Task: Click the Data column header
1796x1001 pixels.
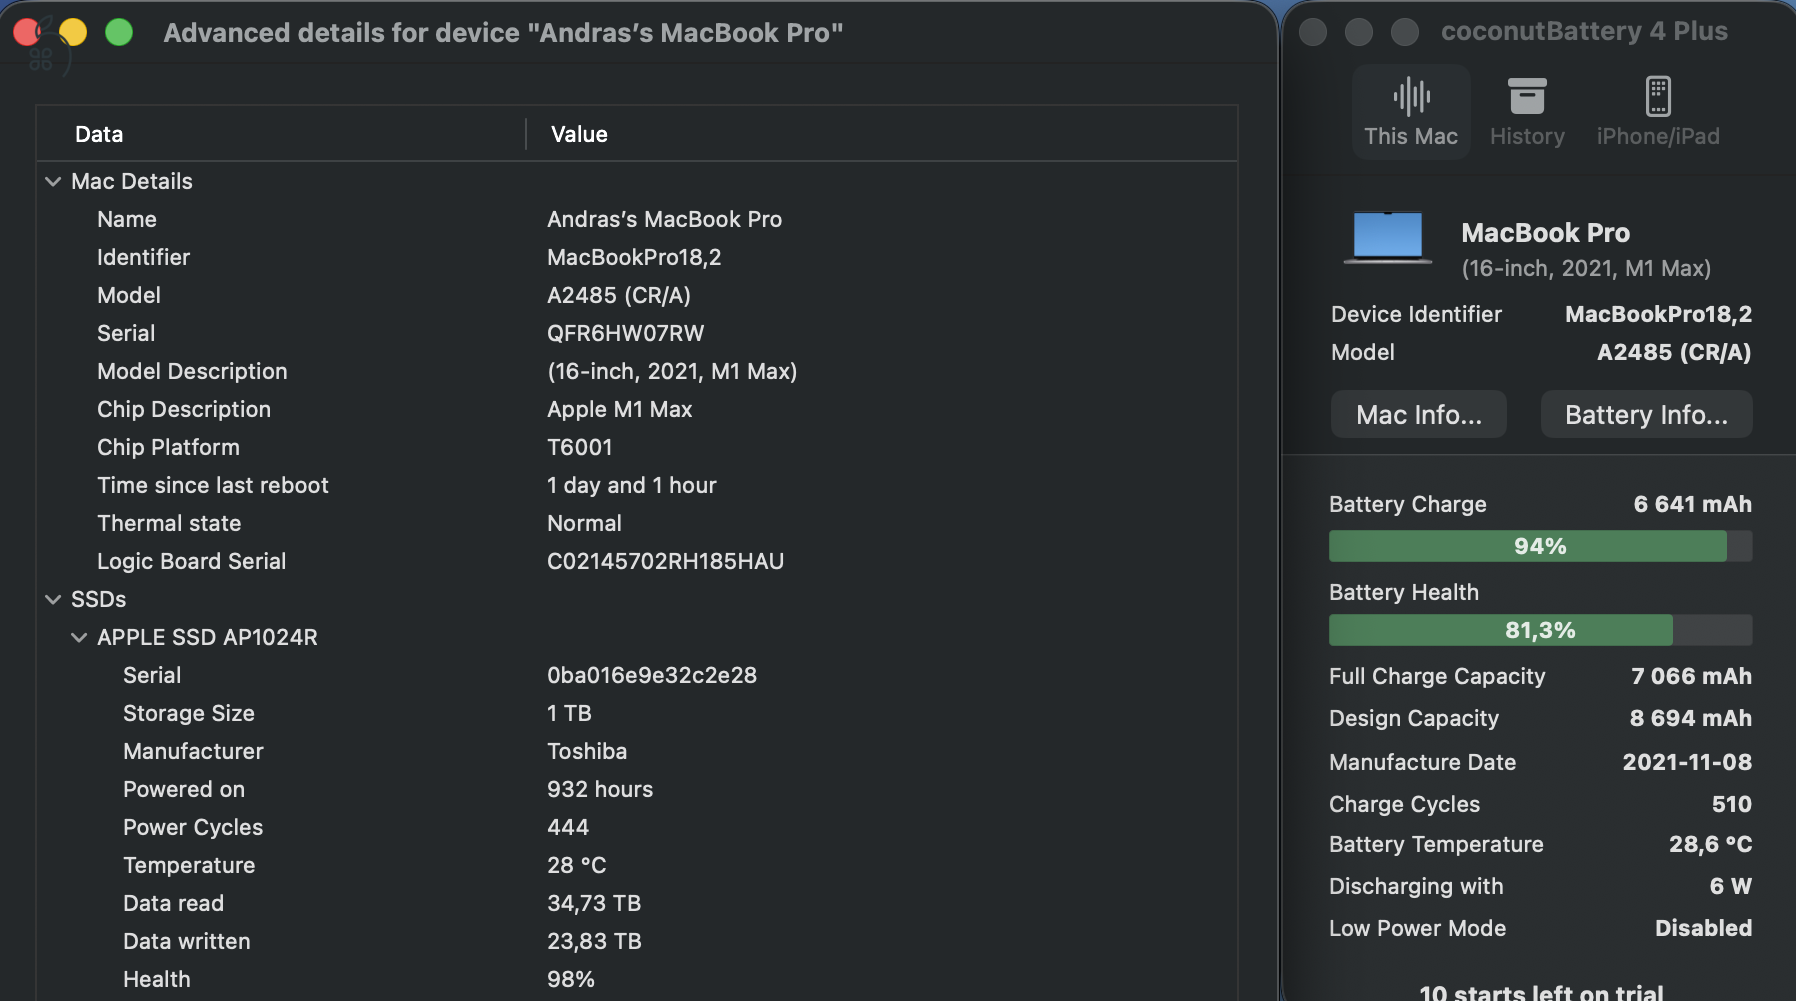Action: coord(97,133)
